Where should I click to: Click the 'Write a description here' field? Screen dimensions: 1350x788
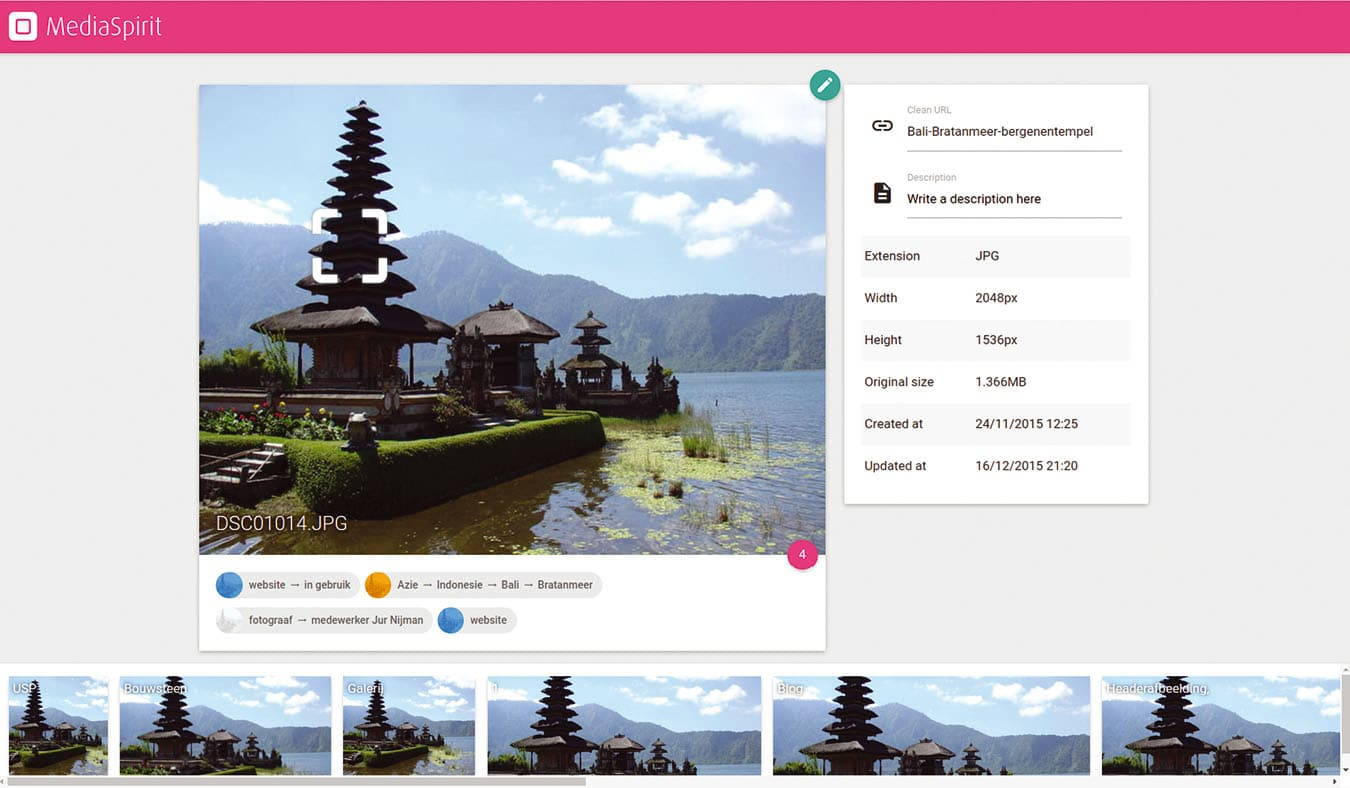click(x=1014, y=199)
